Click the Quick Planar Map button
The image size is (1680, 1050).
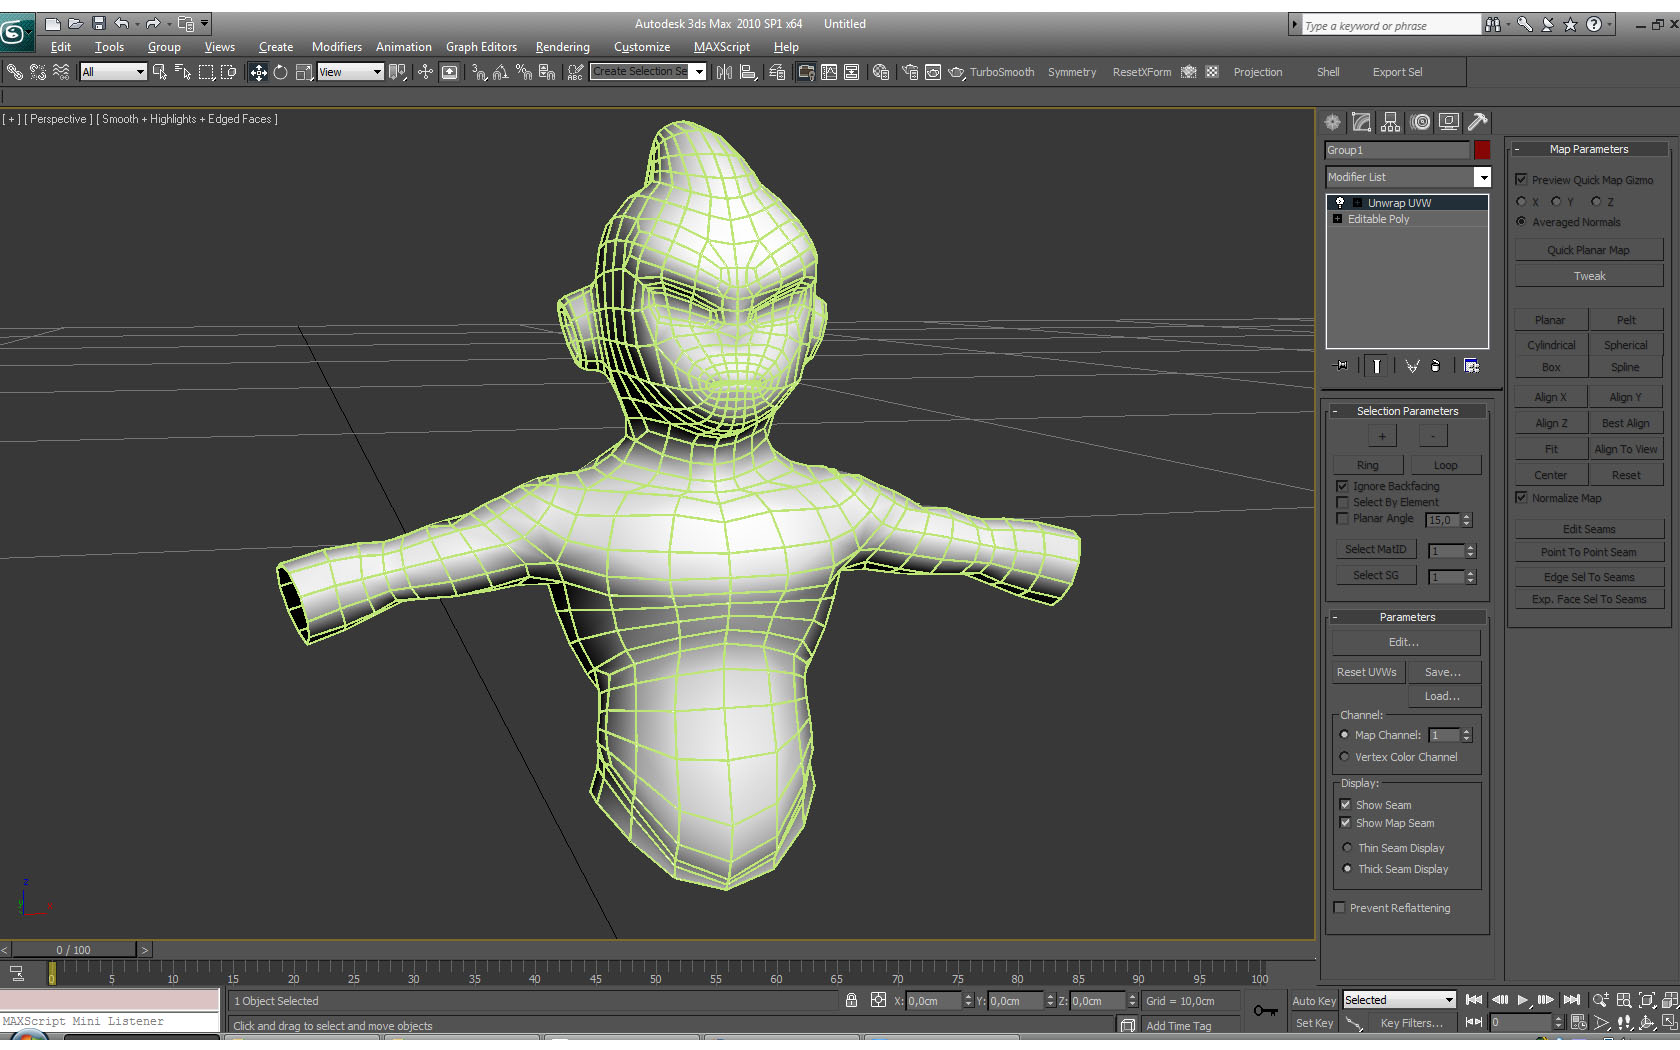tap(1588, 249)
